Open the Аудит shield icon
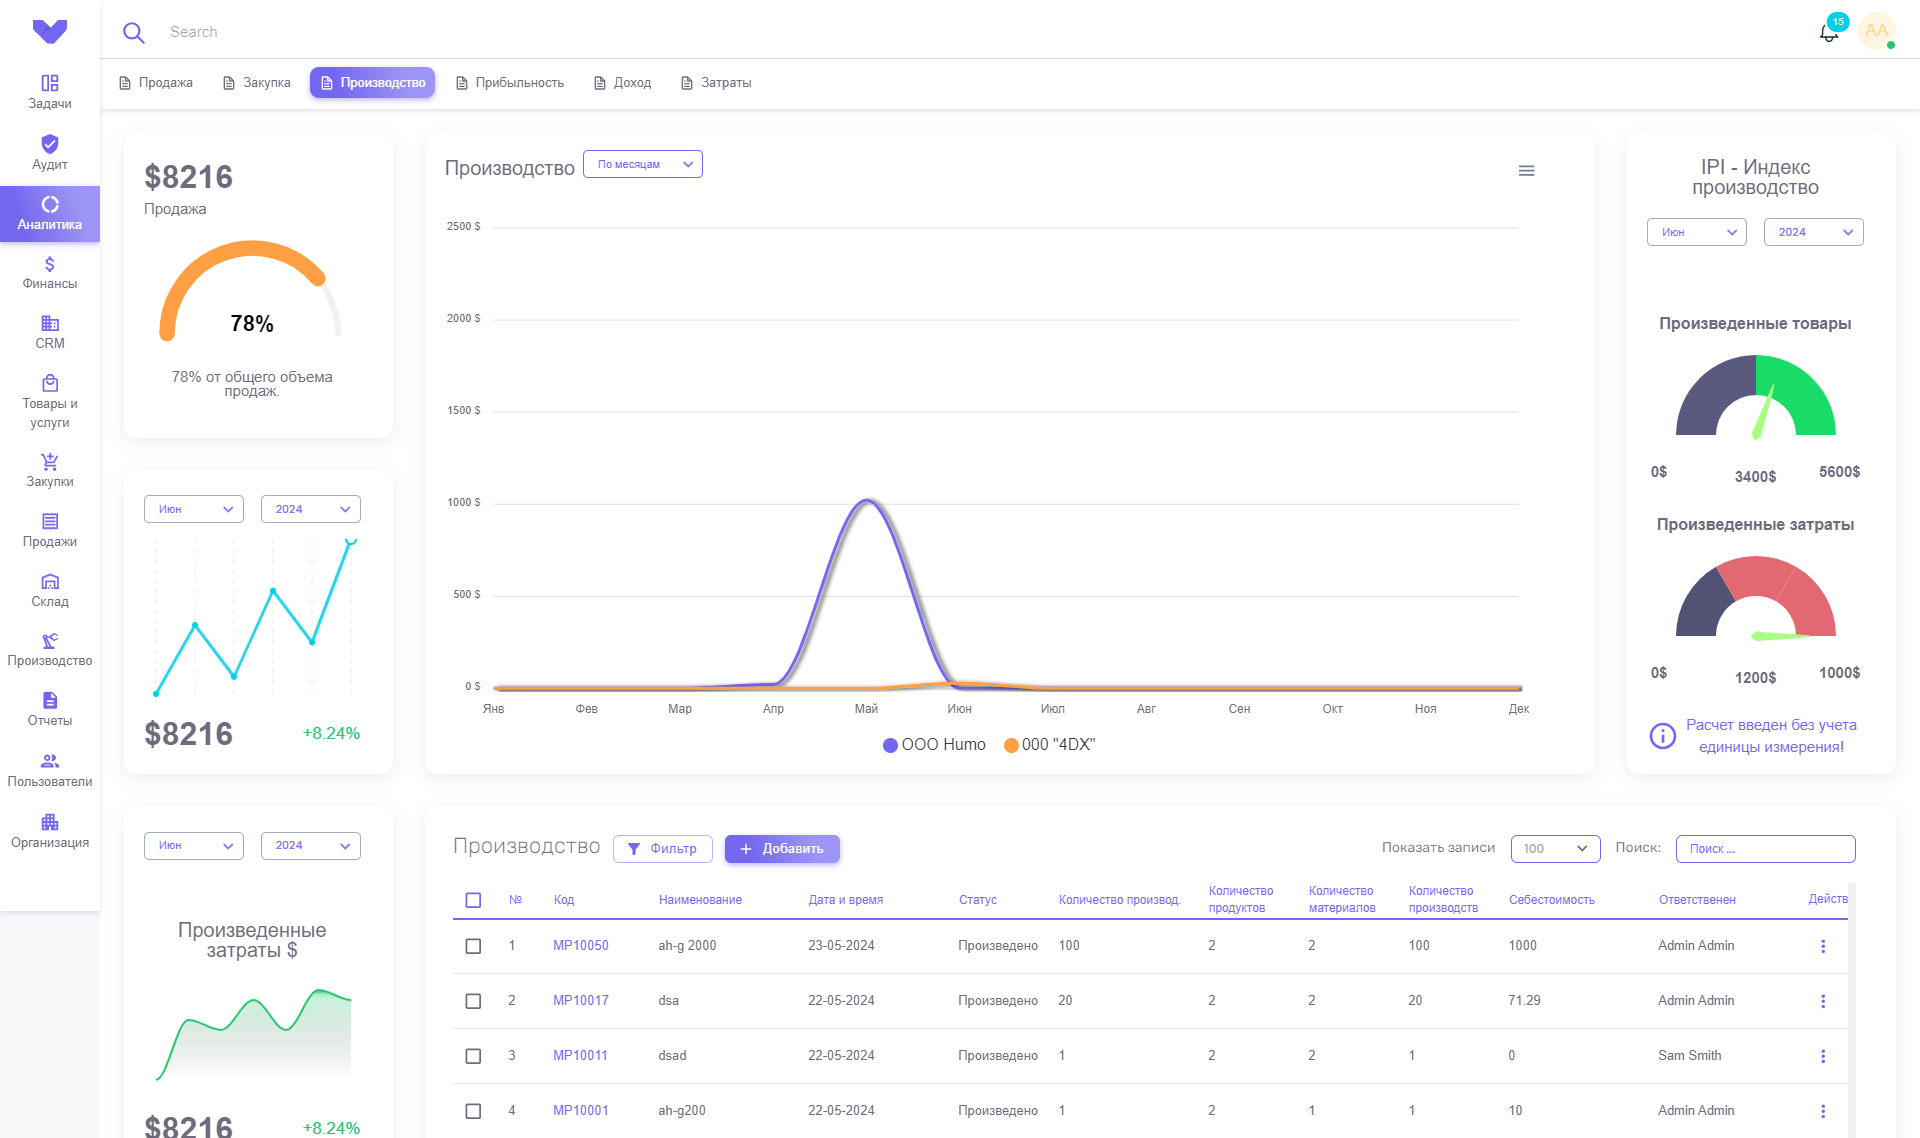The width and height of the screenshot is (1920, 1138). (50, 144)
